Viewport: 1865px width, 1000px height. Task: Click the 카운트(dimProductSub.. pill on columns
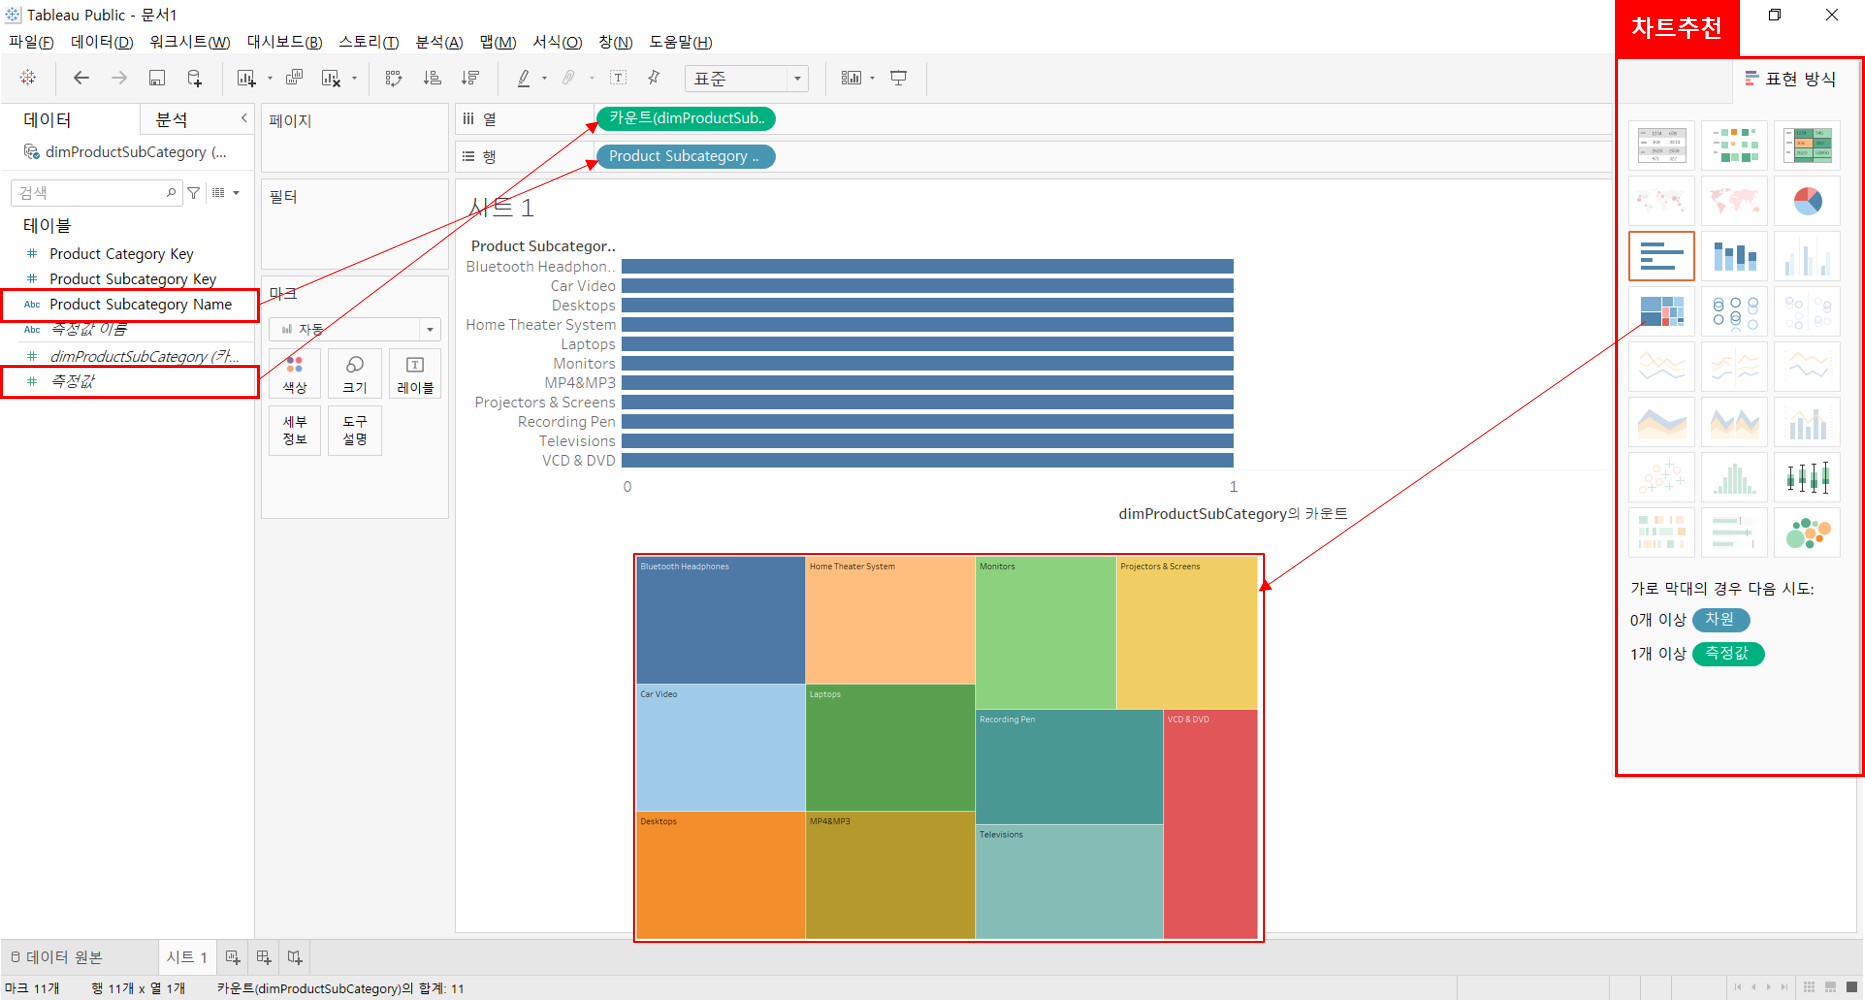(686, 118)
